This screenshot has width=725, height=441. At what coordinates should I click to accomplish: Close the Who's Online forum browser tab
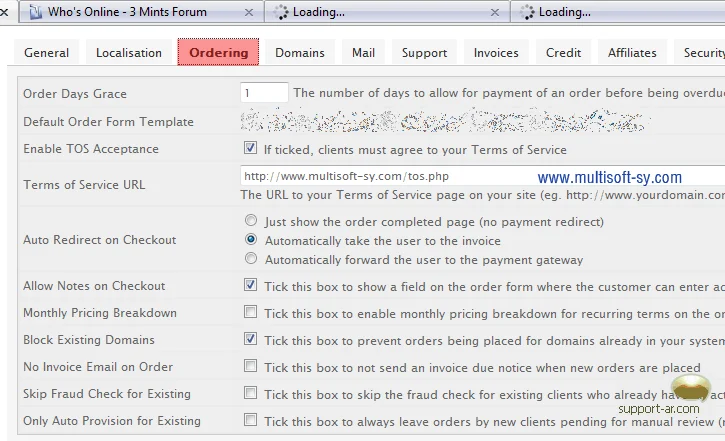tap(248, 12)
